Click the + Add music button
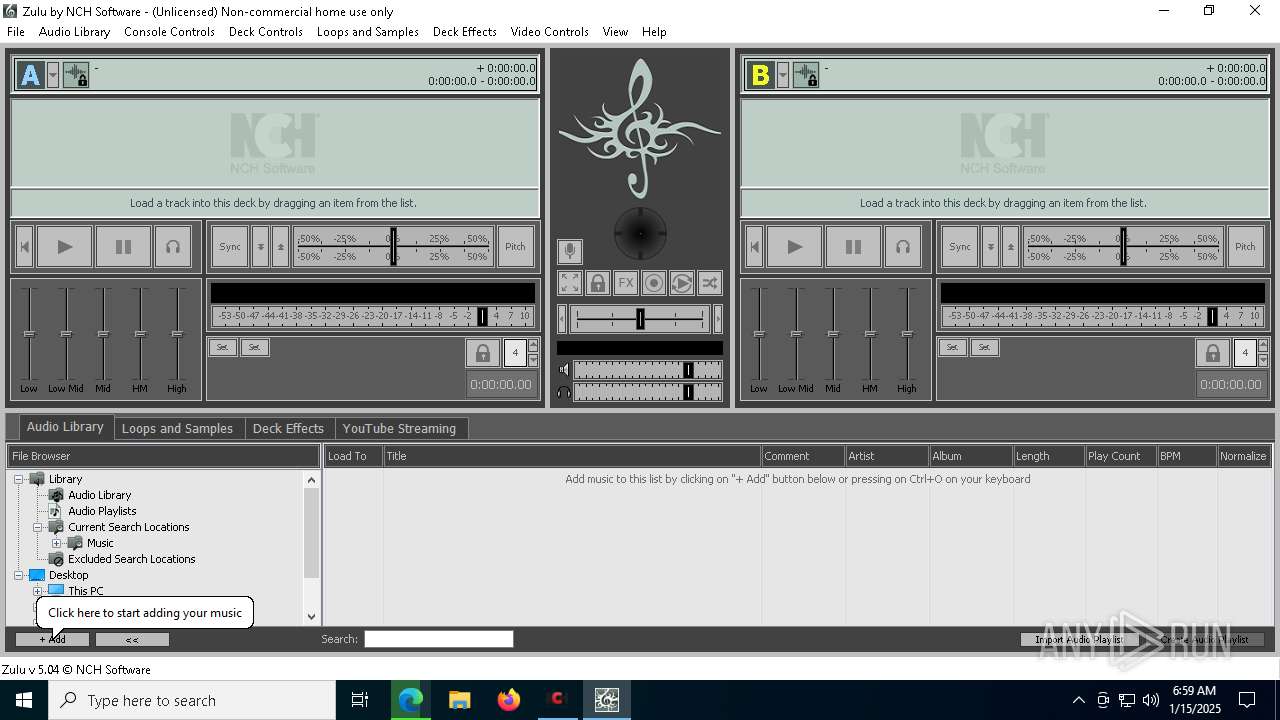The image size is (1280, 720). (x=52, y=639)
